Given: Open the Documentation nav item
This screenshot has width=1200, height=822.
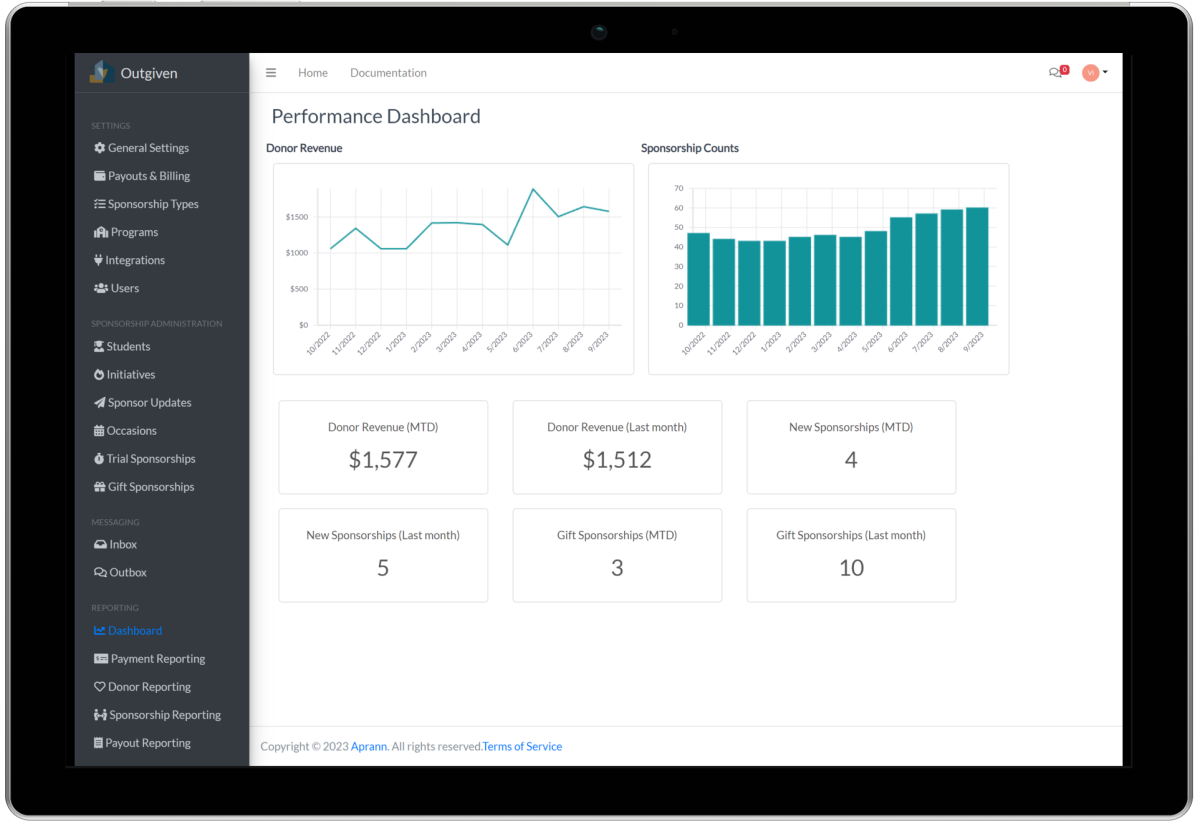Looking at the screenshot, I should 388,73.
